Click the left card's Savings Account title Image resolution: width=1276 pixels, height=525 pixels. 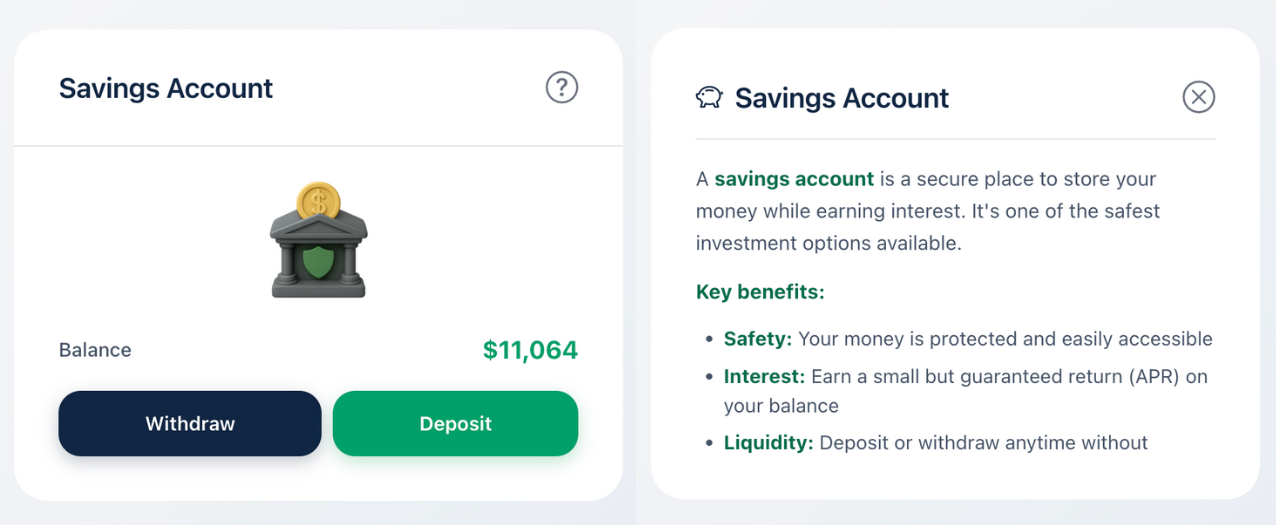coord(166,88)
